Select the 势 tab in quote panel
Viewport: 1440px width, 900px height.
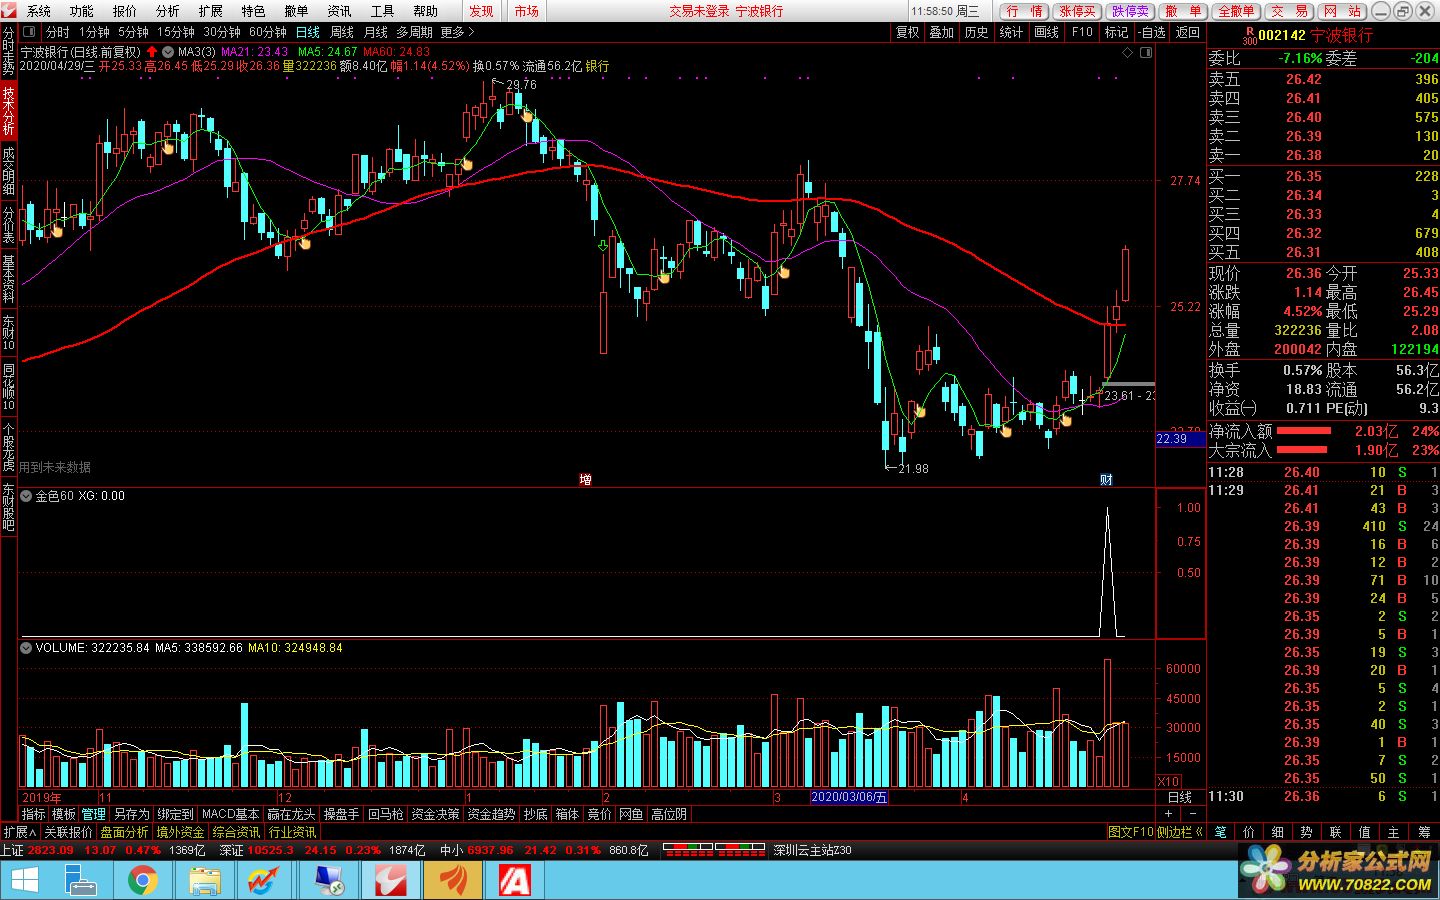1307,832
